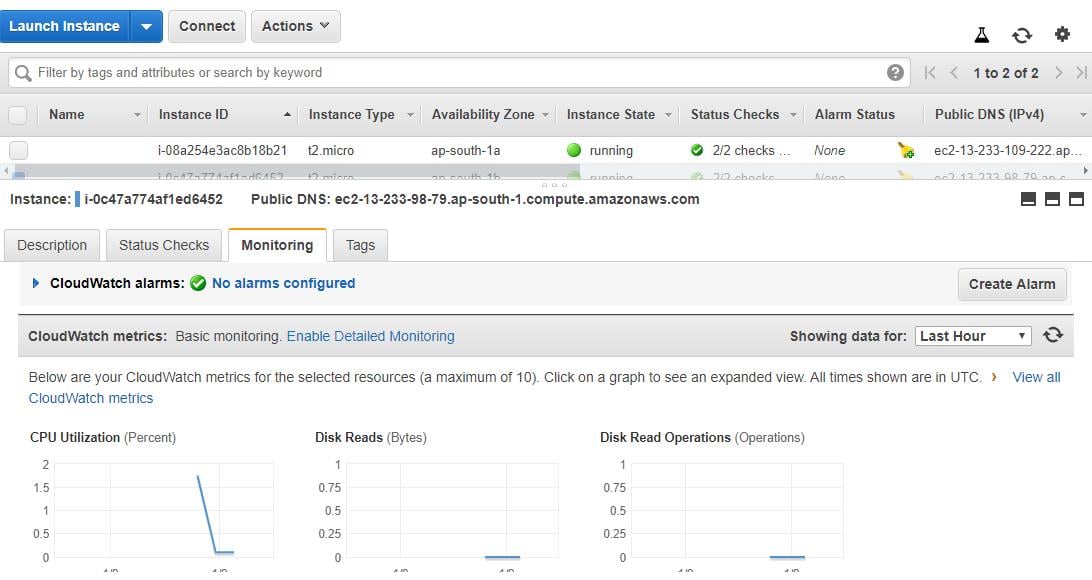Open the Instance Type column dropdown

(x=410, y=115)
